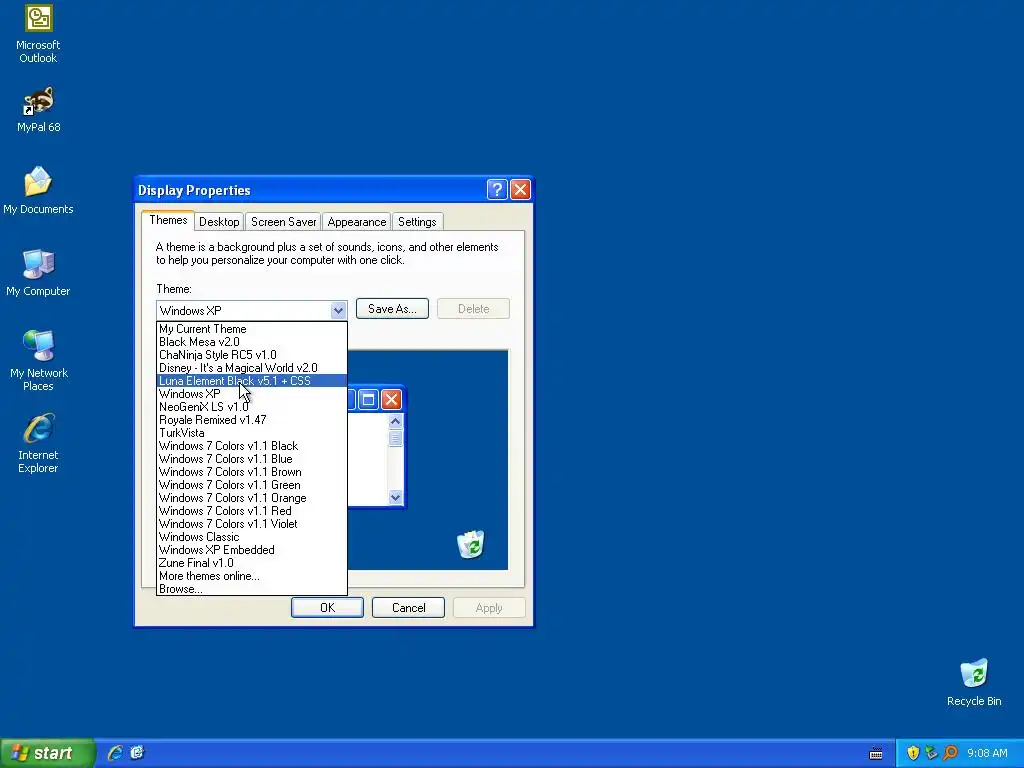
Task: Collapse the Theme dropdown arrow
Action: [338, 310]
